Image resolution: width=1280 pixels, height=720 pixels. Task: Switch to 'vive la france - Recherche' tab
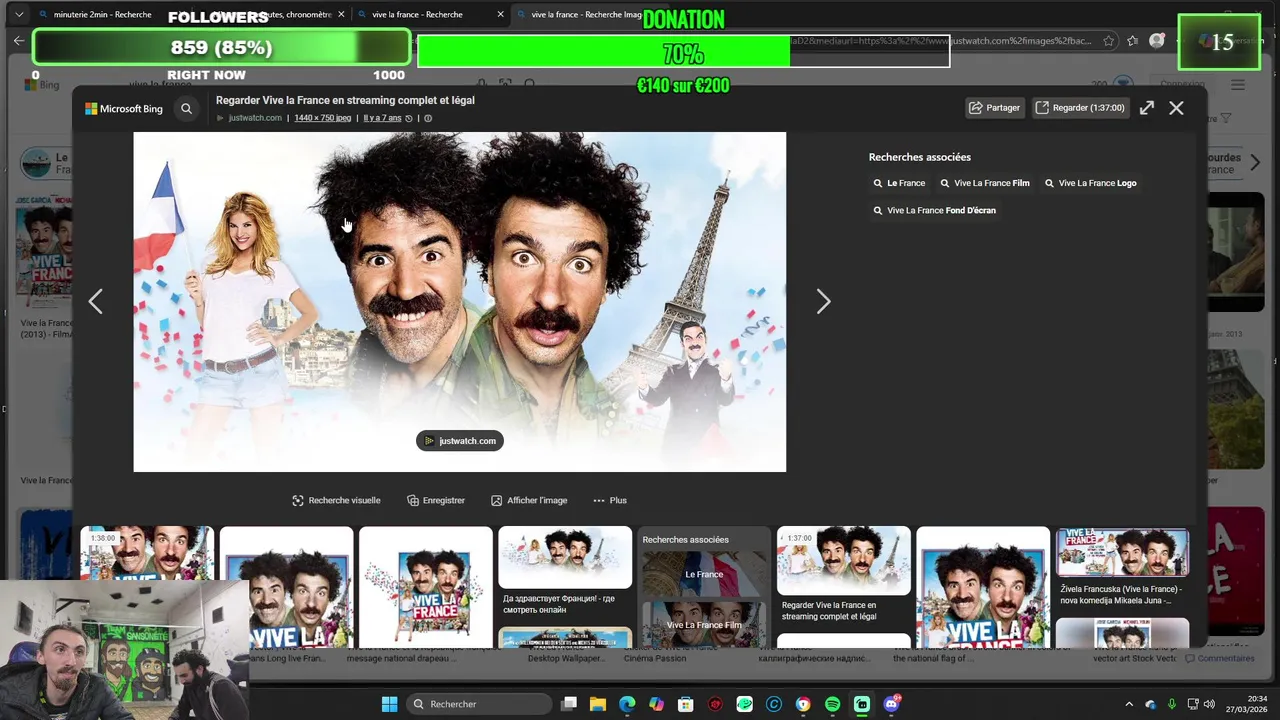tap(430, 15)
